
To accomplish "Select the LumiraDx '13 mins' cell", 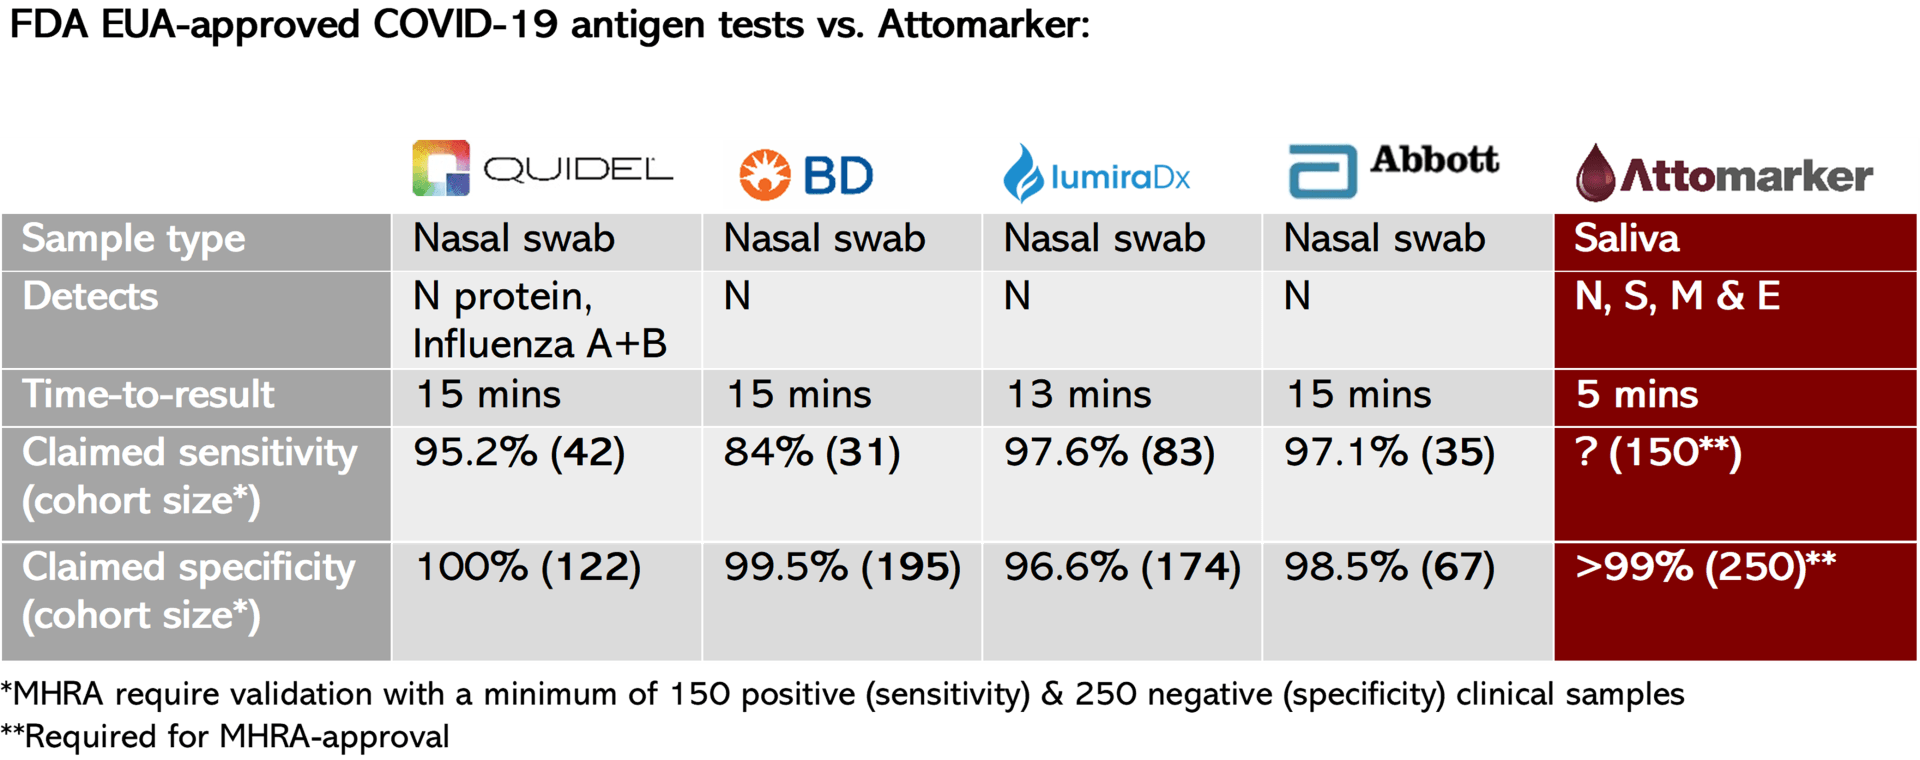I will pyautogui.click(x=1078, y=395).
